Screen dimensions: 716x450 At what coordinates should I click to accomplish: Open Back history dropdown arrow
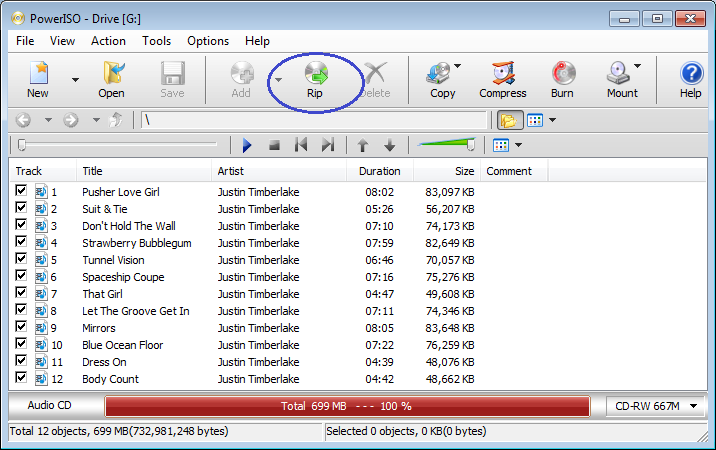pos(48,120)
